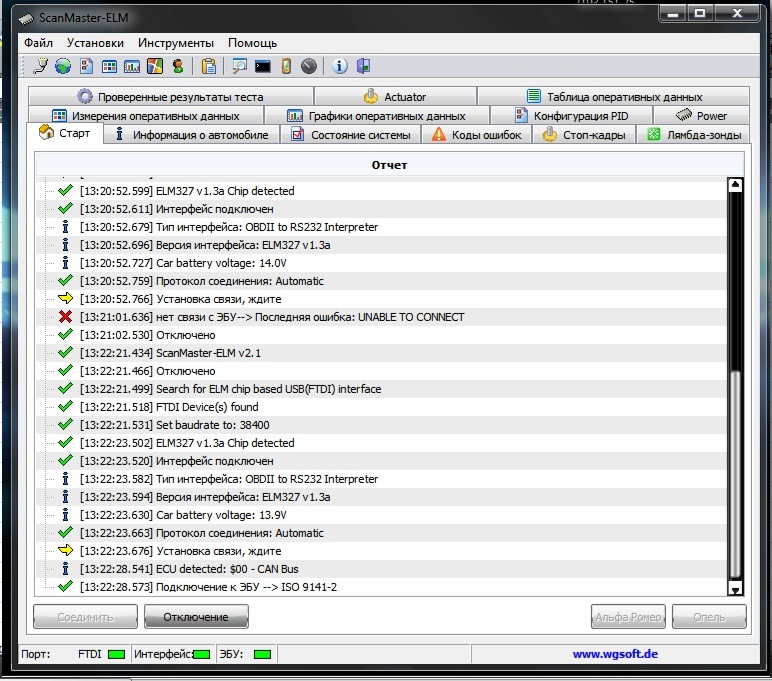The width and height of the screenshot is (772, 681).
Task: Switch to the Power tab
Action: 701,116
